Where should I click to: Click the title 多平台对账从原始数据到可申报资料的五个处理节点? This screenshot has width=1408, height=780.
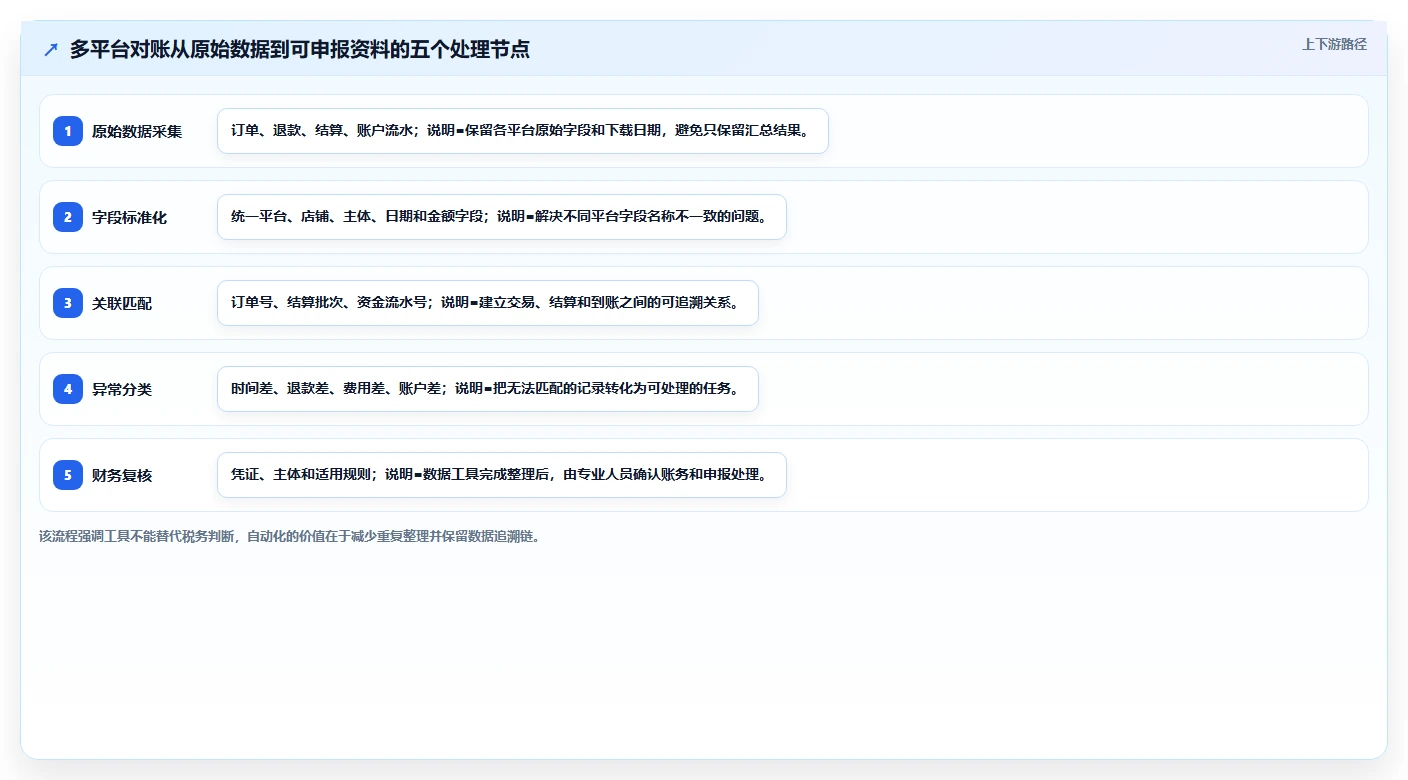coord(300,50)
